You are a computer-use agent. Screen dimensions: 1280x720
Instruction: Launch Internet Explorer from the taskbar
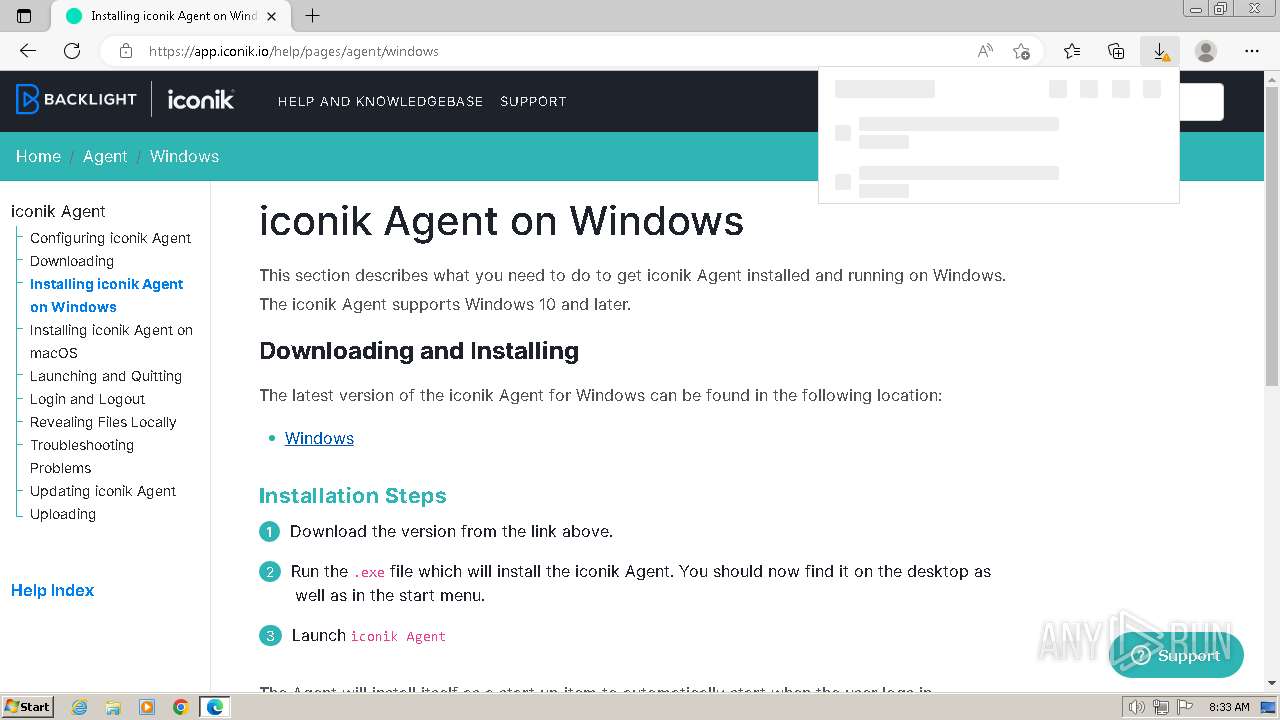[x=79, y=707]
